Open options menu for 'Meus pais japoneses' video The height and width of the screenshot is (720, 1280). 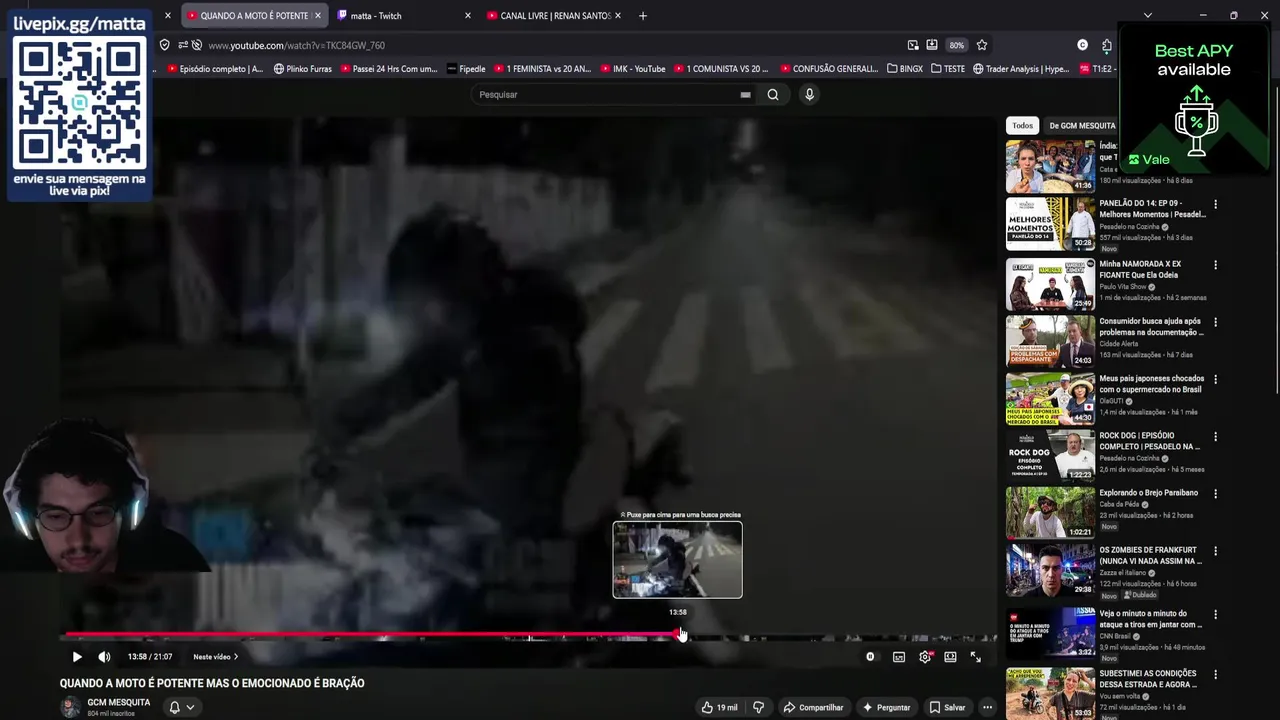pos(1216,379)
